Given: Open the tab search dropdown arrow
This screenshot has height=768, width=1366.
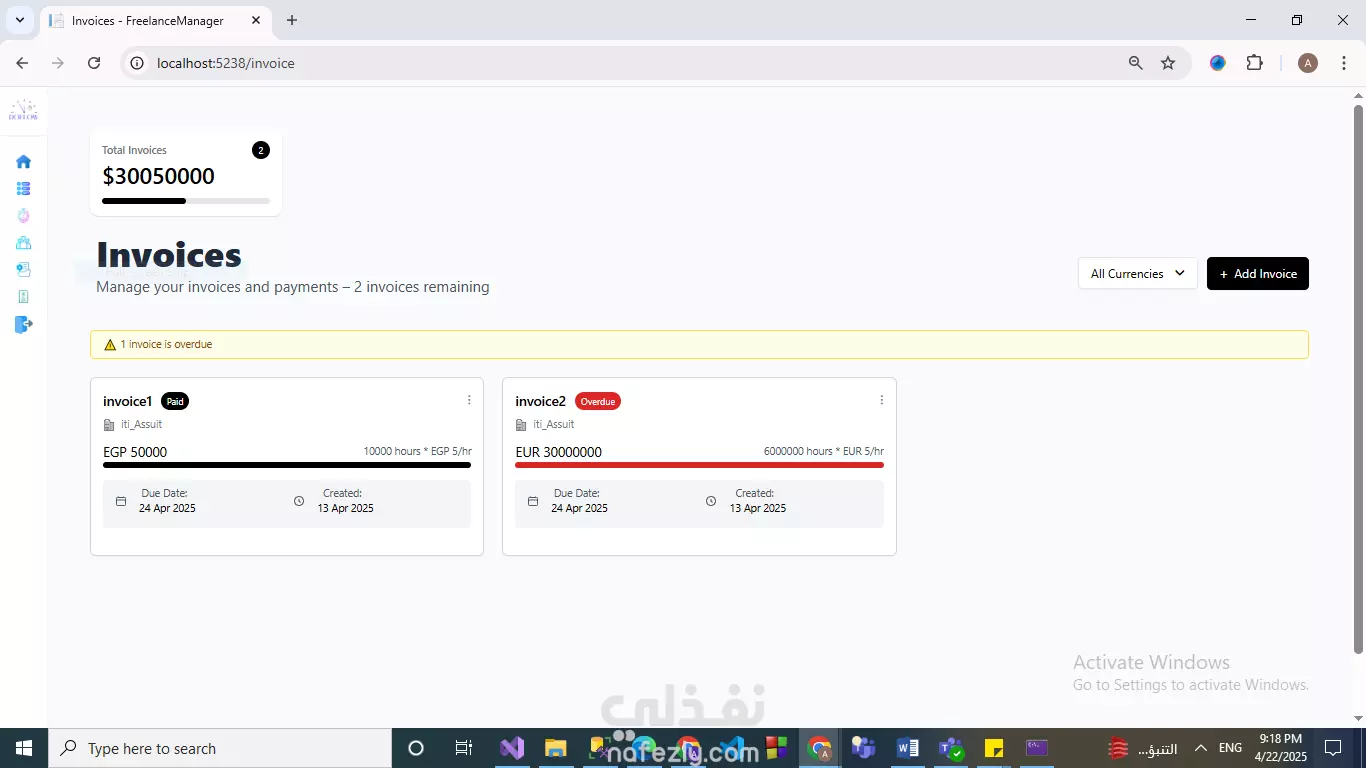Looking at the screenshot, I should point(20,20).
